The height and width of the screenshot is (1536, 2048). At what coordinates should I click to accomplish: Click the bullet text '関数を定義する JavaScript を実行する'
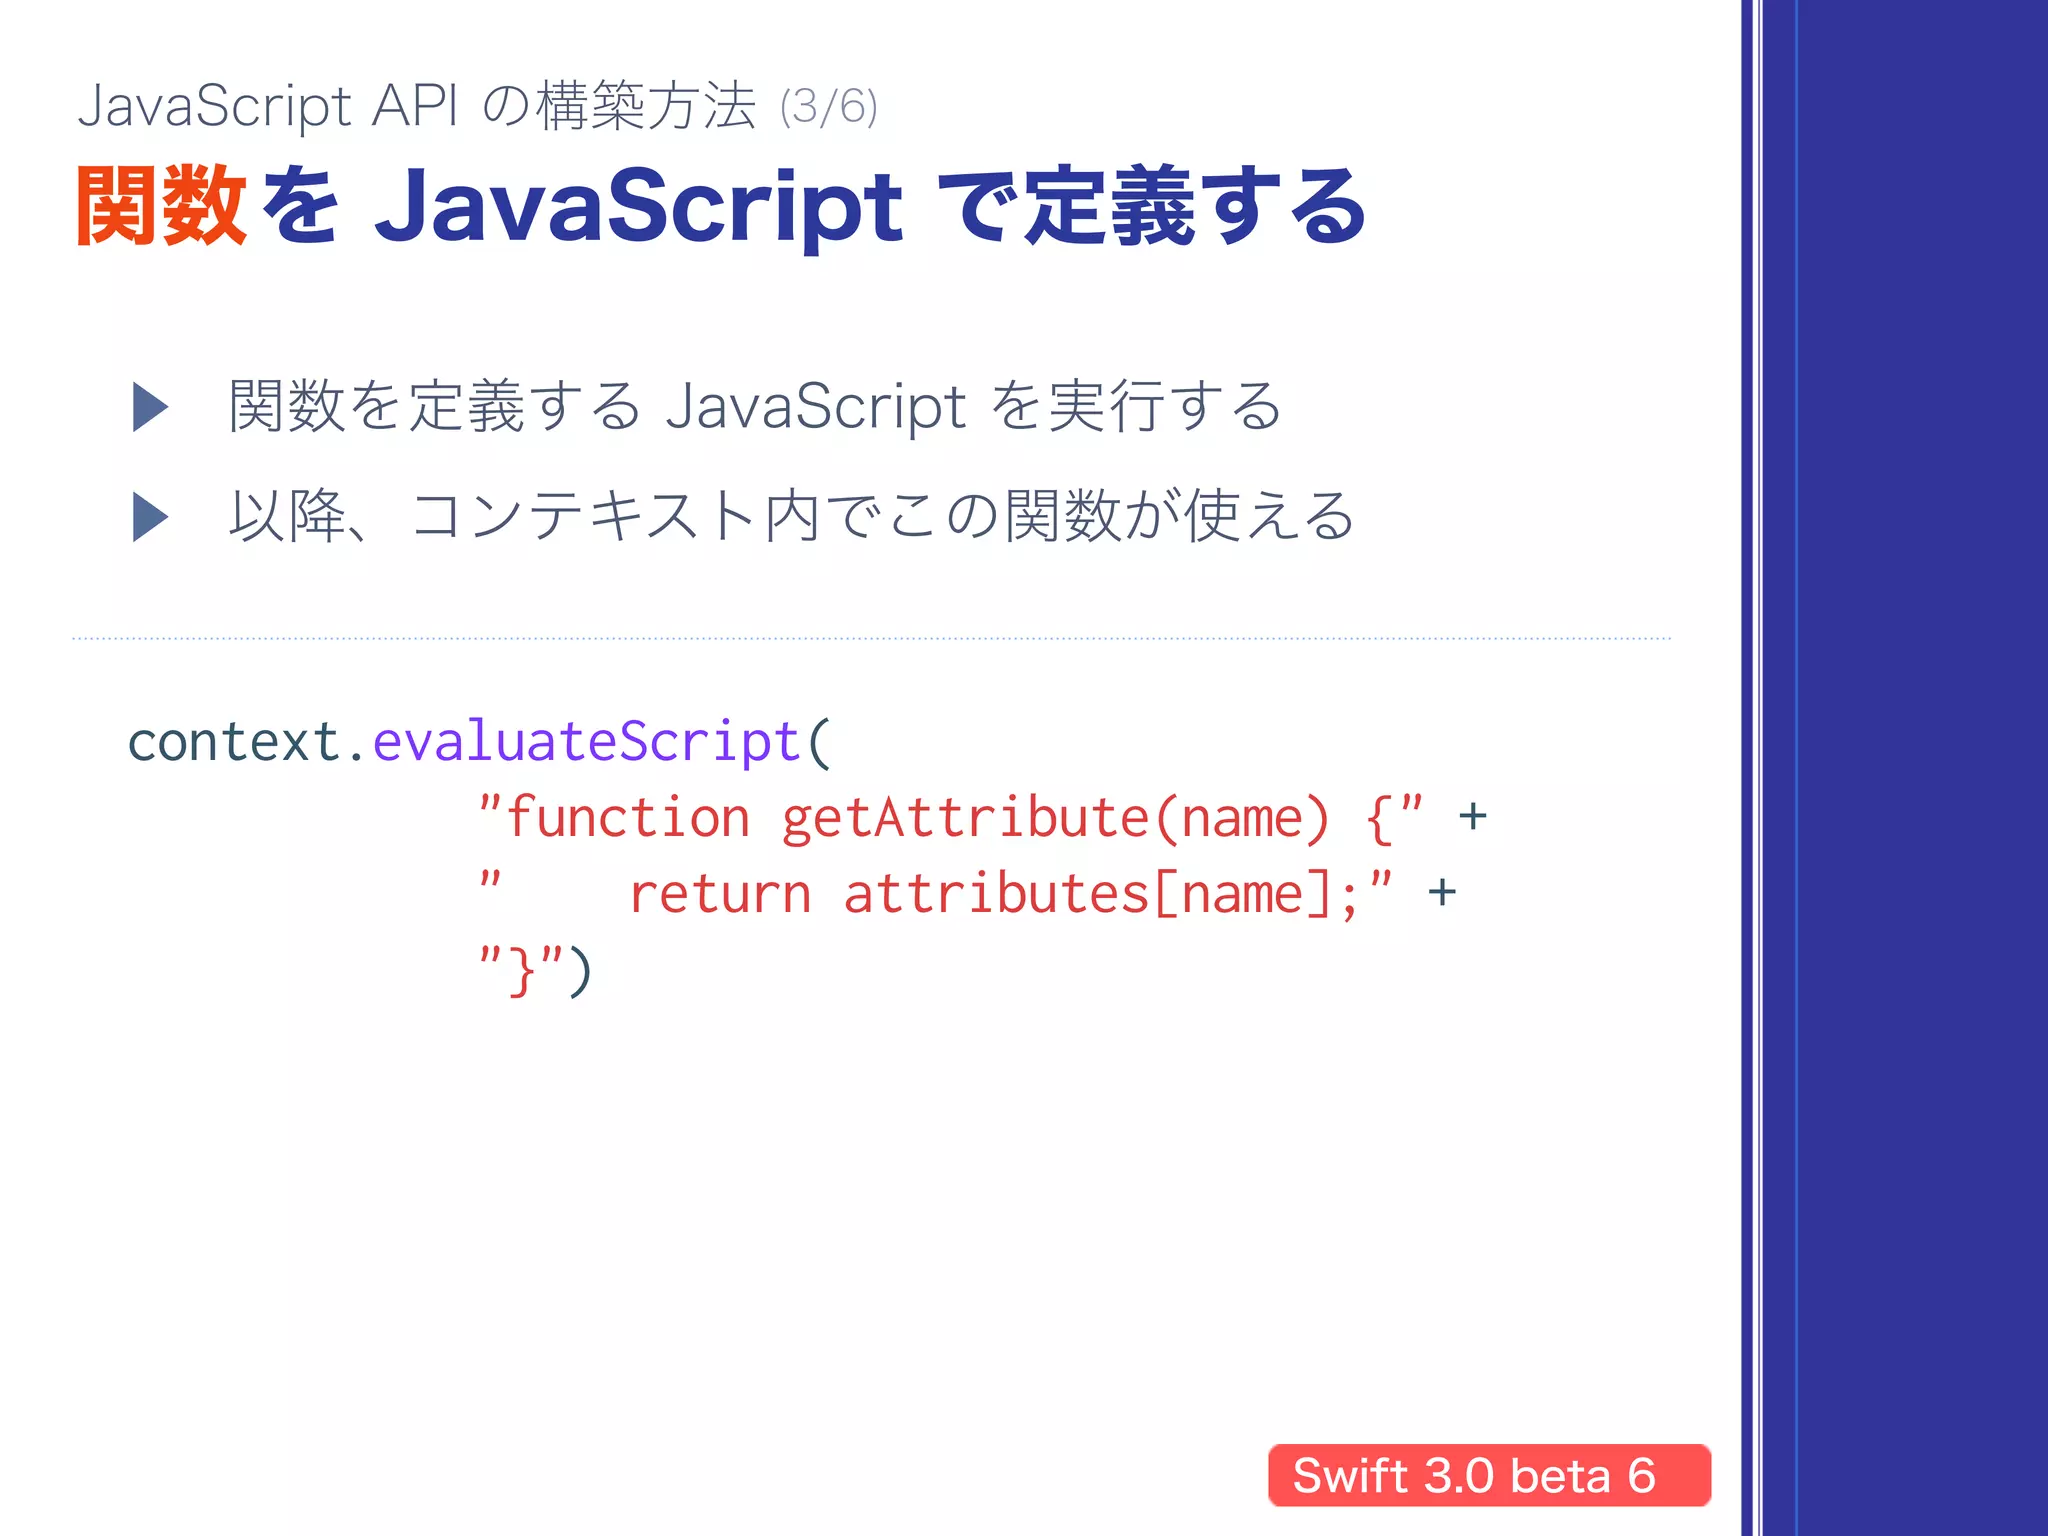coord(755,407)
